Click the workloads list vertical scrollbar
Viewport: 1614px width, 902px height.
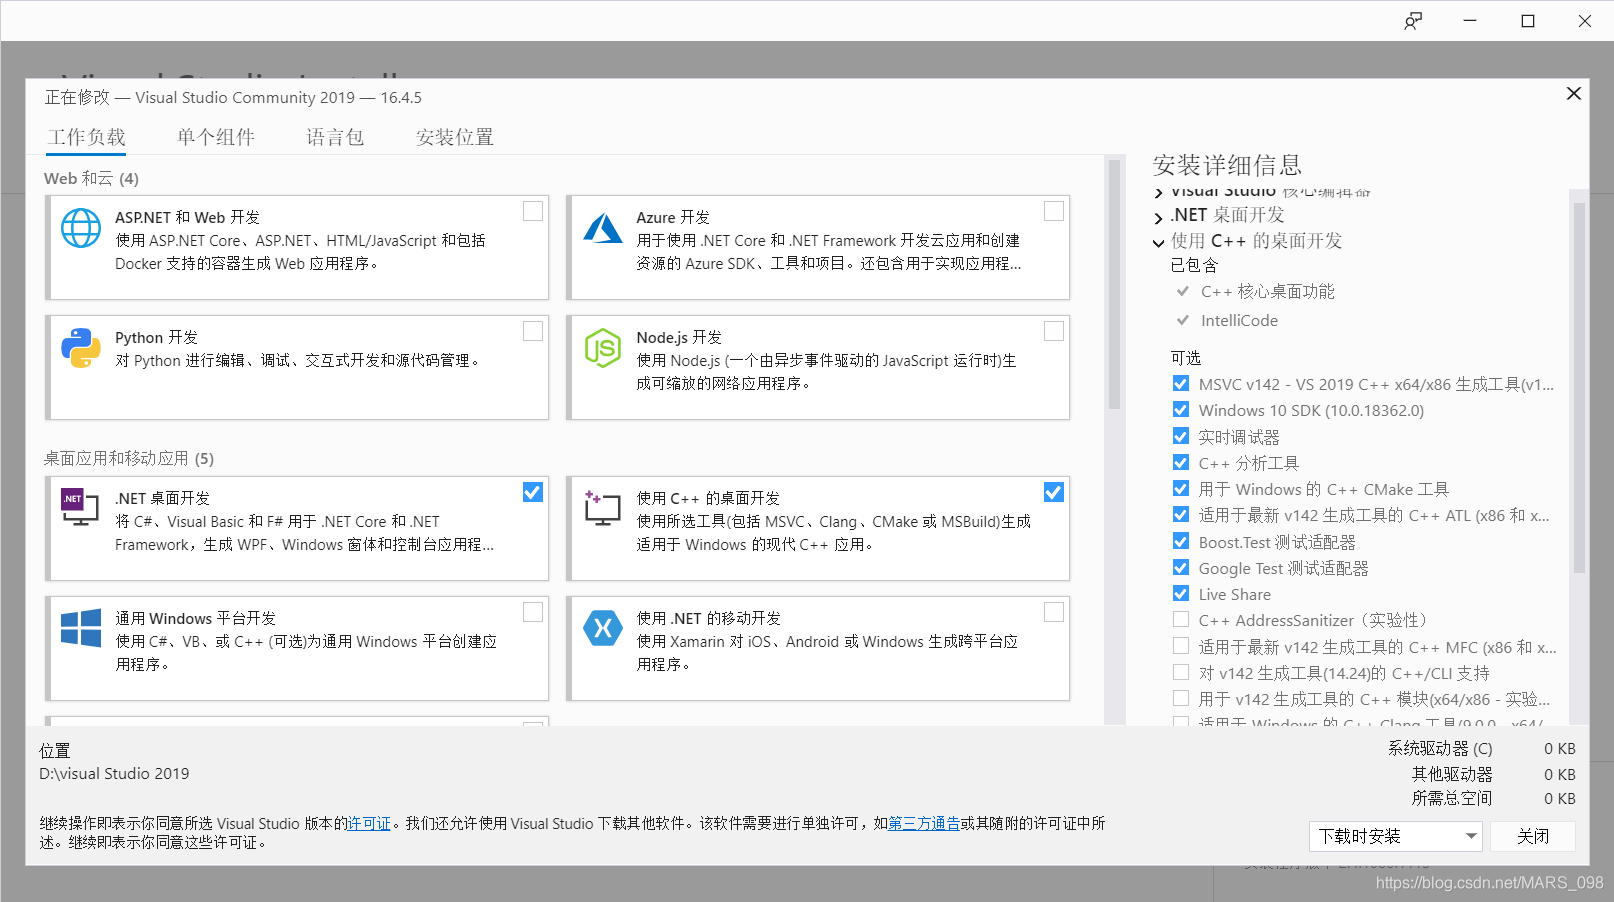click(1114, 284)
